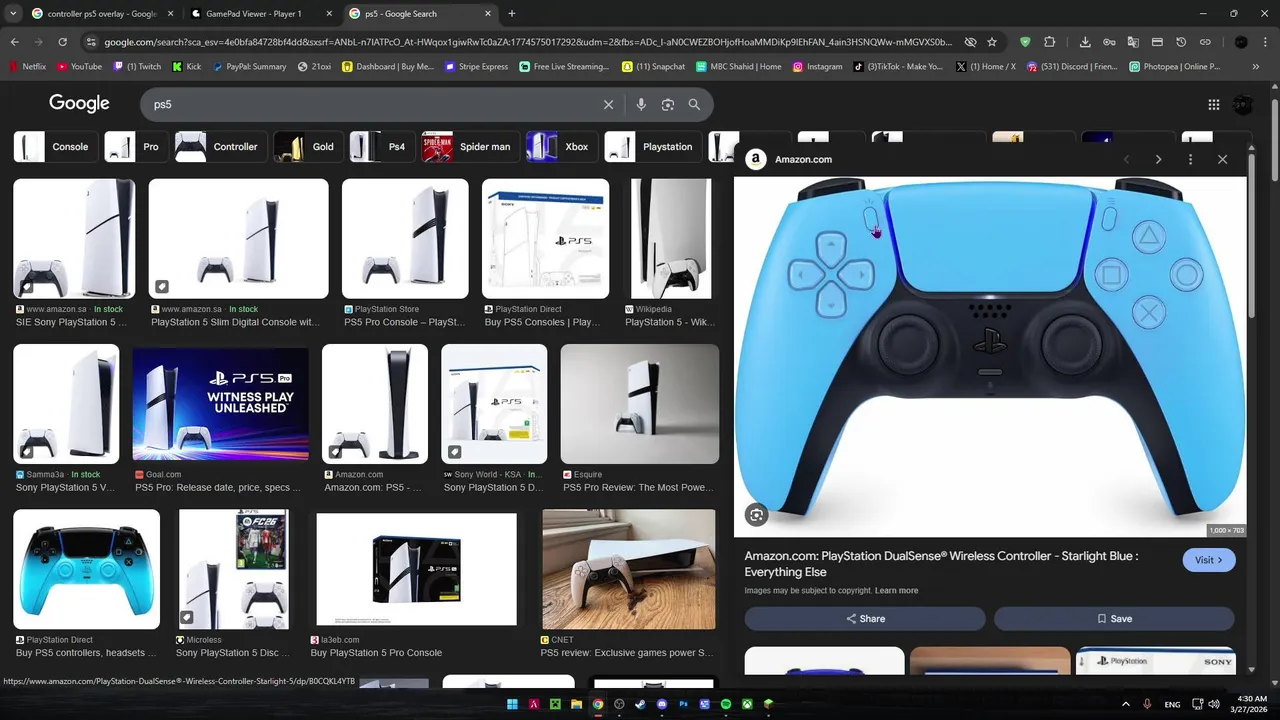
Task: Open the Extensions puzzle icon
Action: pyautogui.click(x=1049, y=42)
